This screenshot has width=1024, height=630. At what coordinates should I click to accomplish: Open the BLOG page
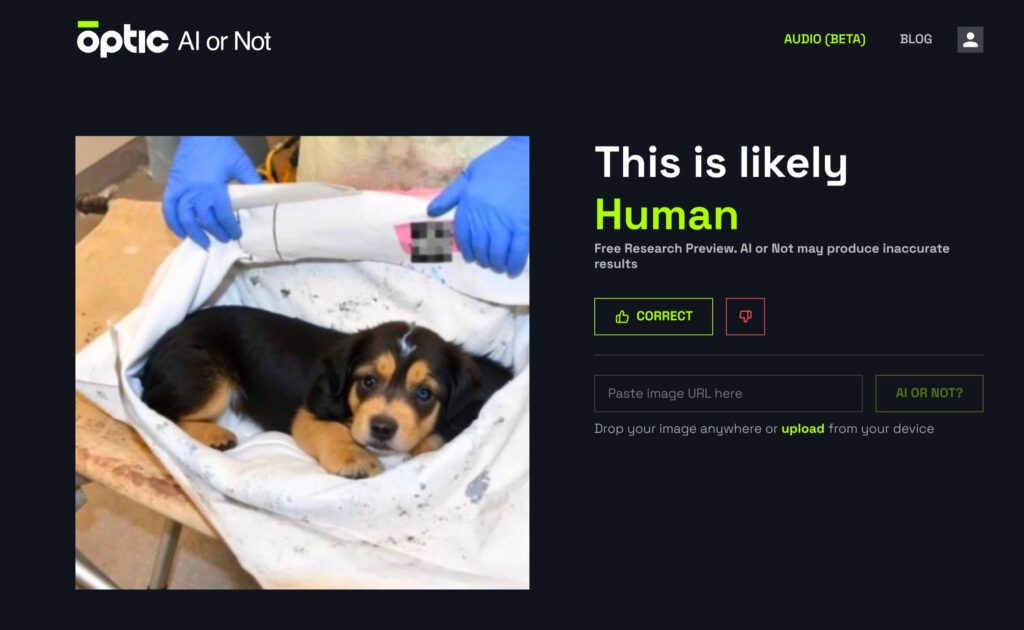(x=916, y=39)
